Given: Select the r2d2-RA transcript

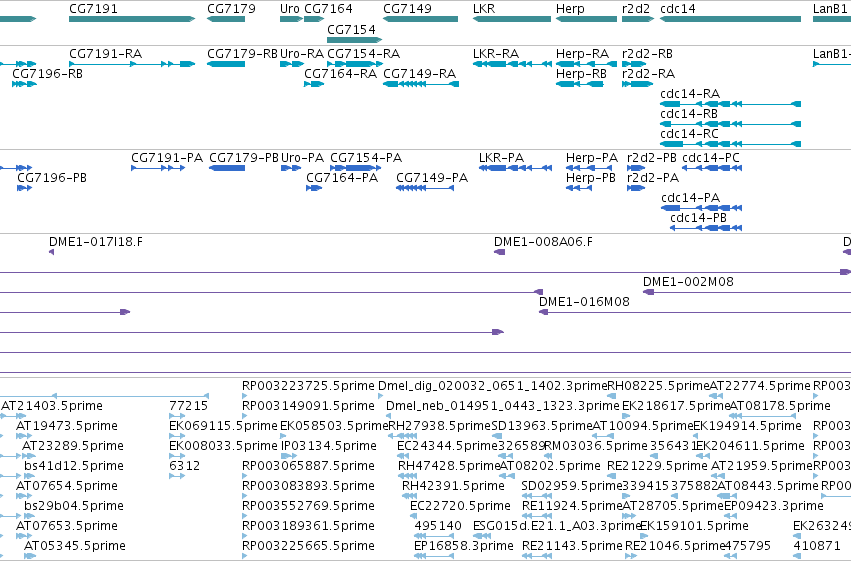Looking at the screenshot, I should pos(637,84).
